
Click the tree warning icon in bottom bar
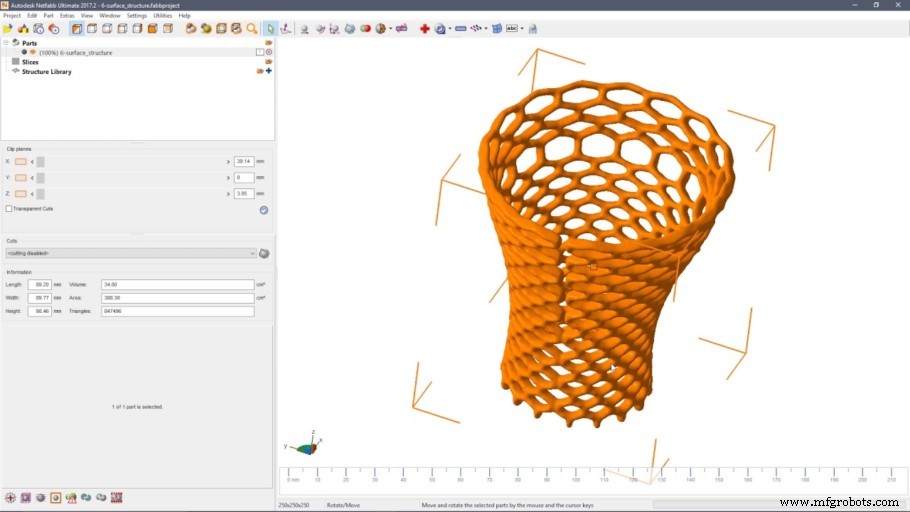(x=71, y=497)
